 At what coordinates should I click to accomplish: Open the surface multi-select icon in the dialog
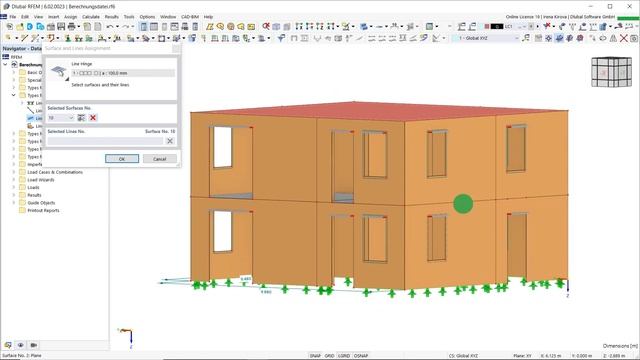coord(81,118)
